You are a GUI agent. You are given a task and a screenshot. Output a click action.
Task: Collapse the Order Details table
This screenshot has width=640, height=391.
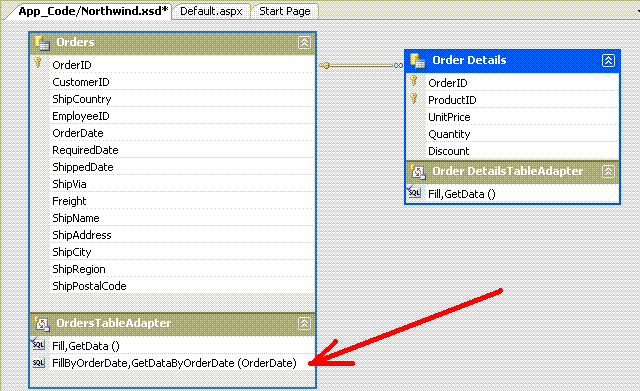608,60
